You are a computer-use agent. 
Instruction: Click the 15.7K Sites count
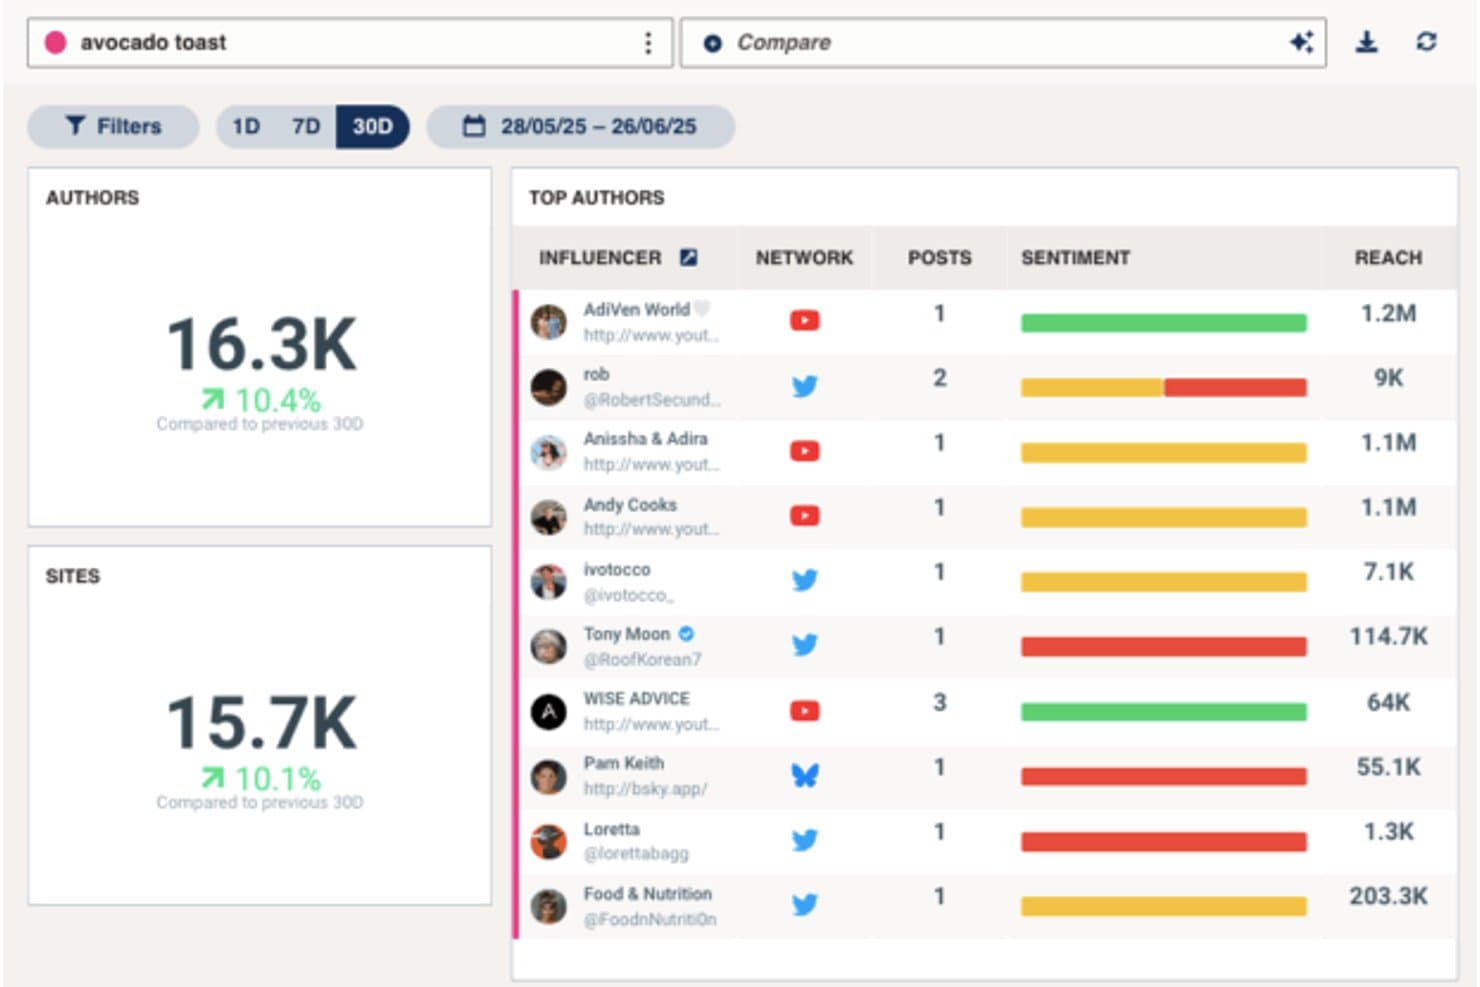[x=261, y=723]
